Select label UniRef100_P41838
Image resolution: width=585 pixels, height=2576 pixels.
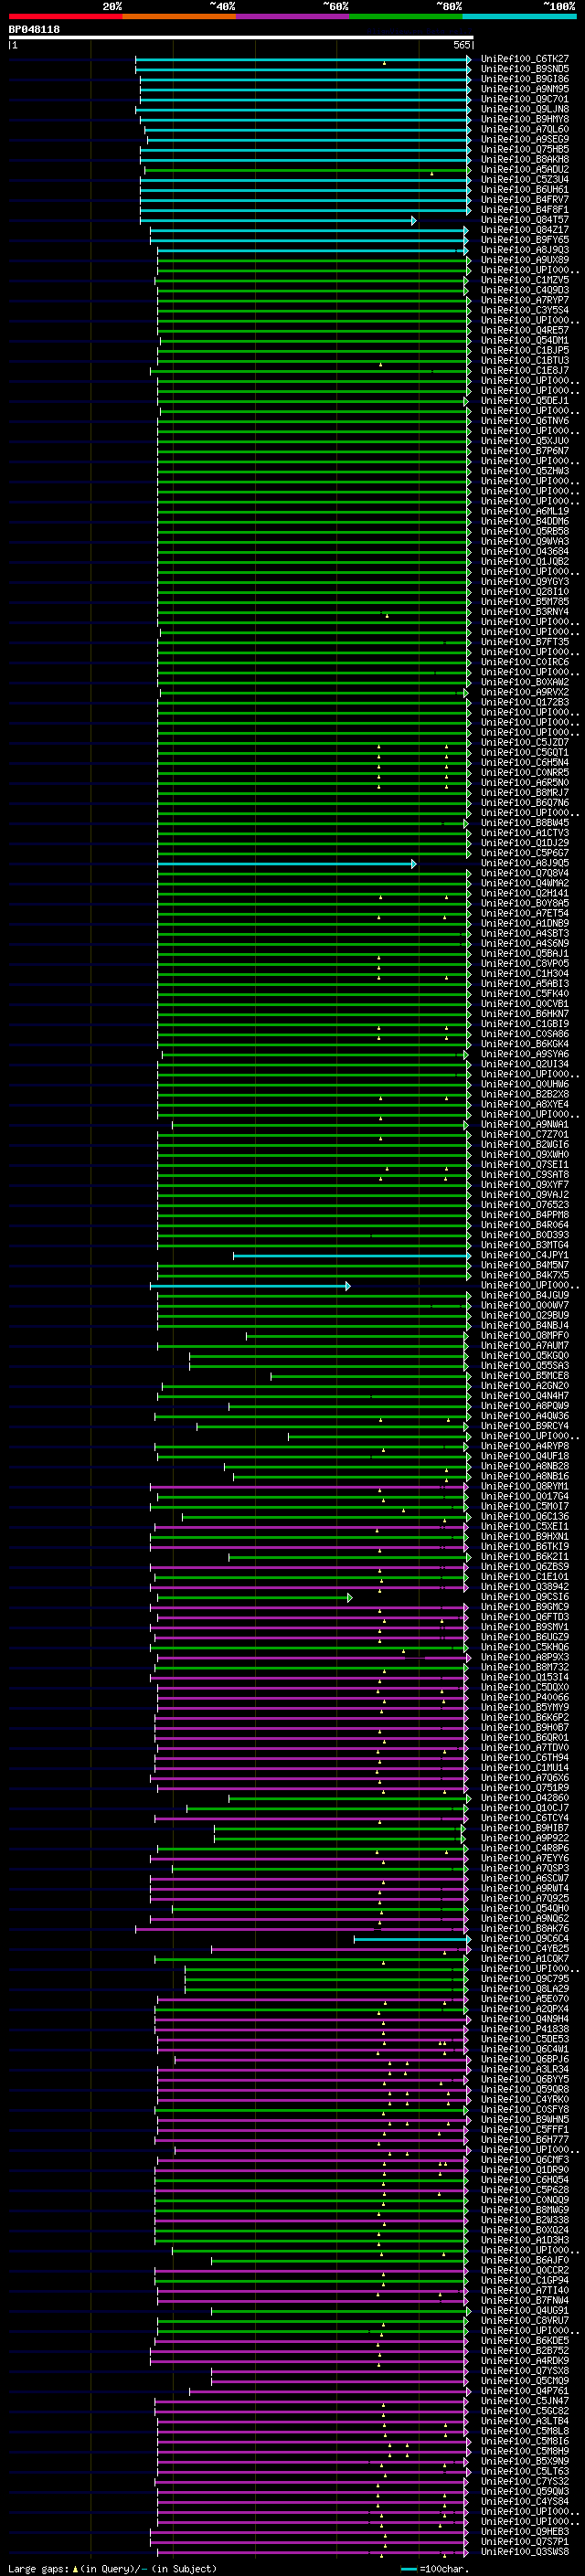[x=524, y=2029]
